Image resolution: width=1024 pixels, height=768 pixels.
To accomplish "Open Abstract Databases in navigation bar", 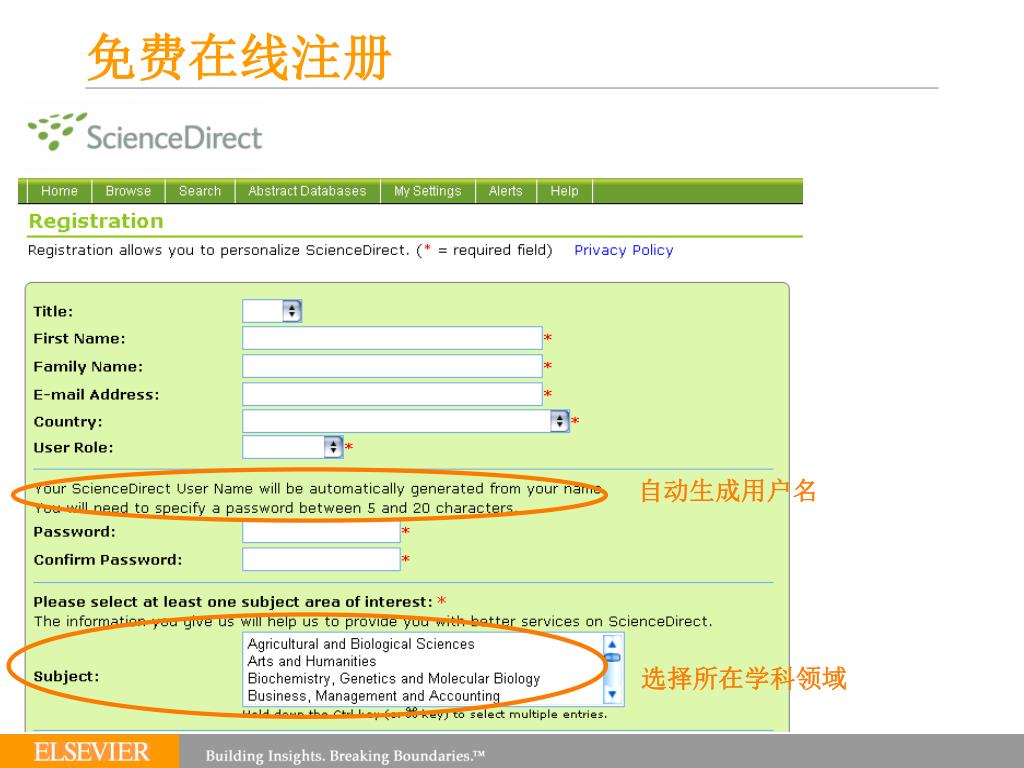I will (307, 191).
